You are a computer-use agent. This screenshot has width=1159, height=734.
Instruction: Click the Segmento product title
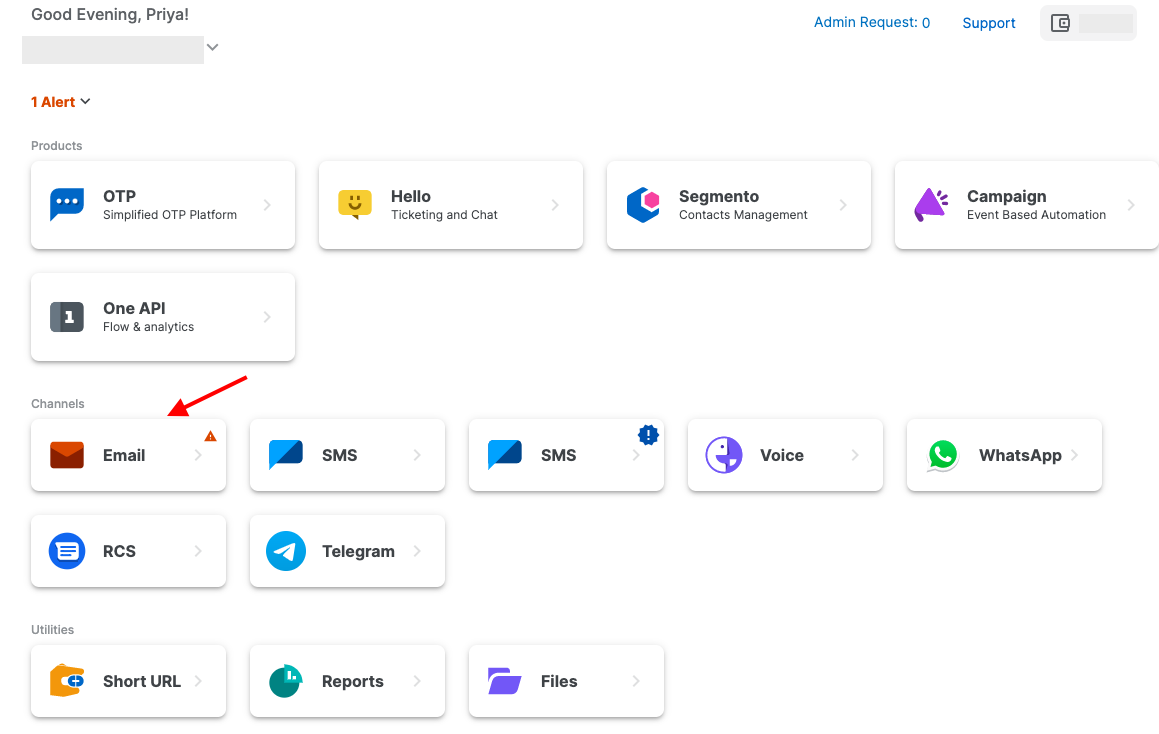click(x=719, y=197)
